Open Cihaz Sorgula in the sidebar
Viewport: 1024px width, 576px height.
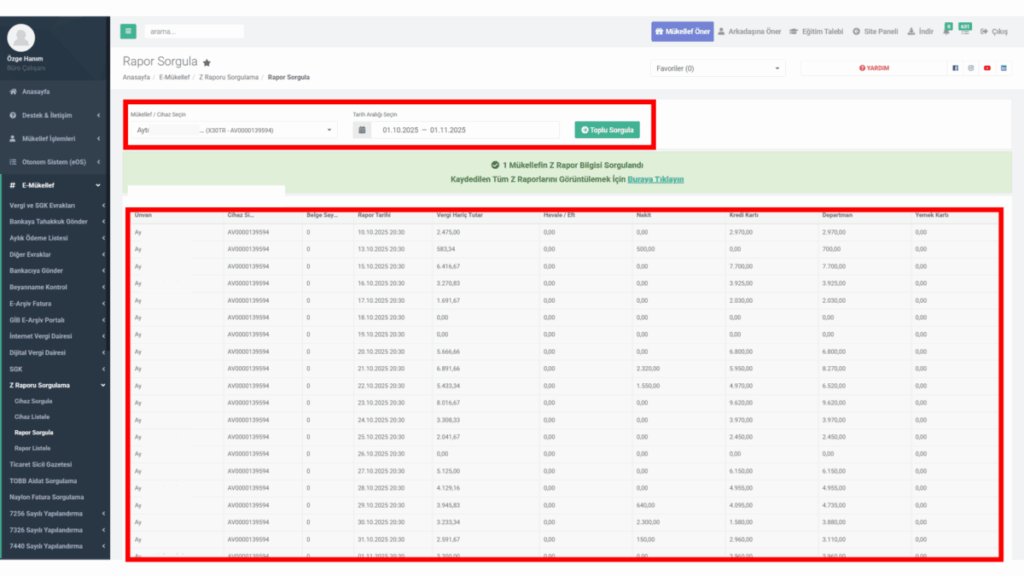point(33,402)
